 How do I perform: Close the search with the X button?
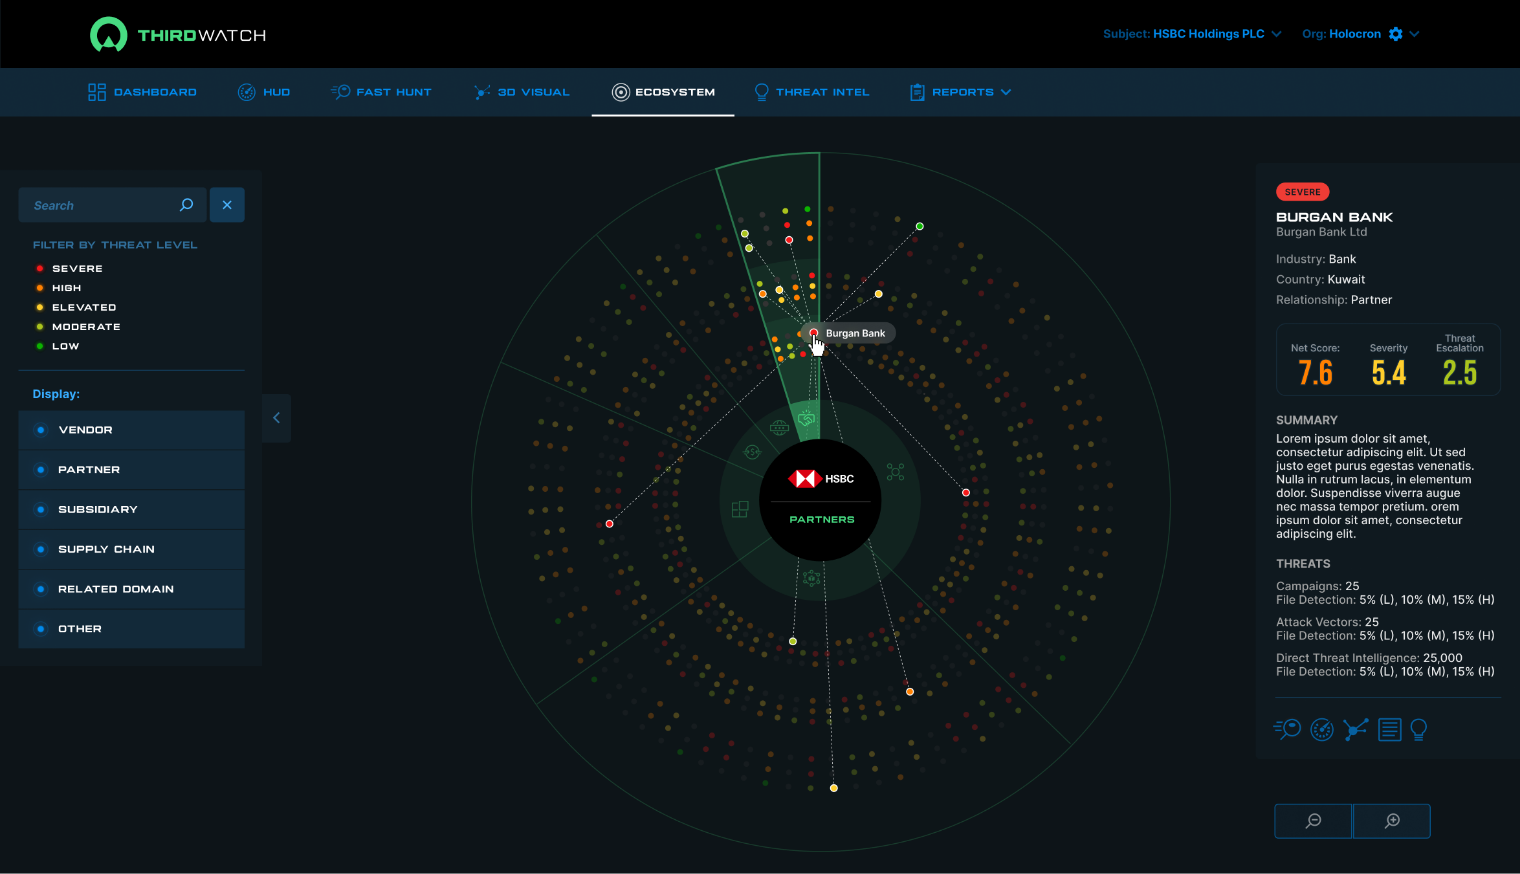[227, 205]
